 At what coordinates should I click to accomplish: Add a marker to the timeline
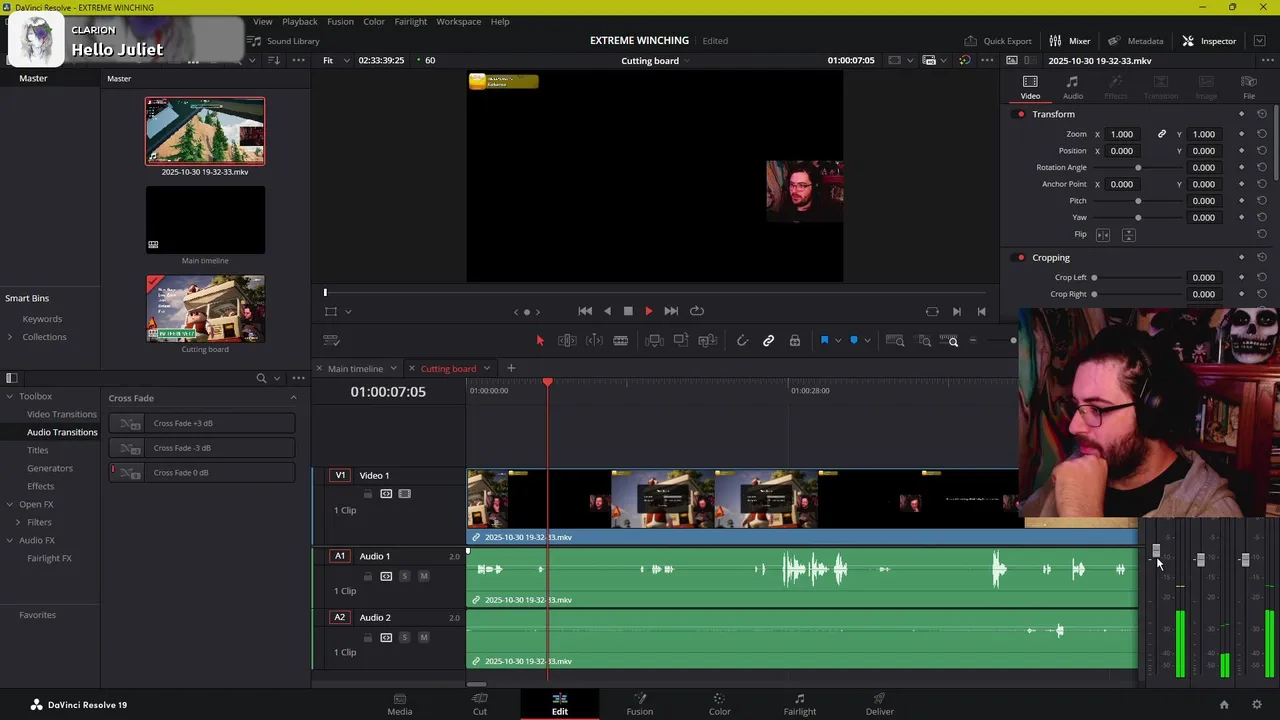coord(854,341)
